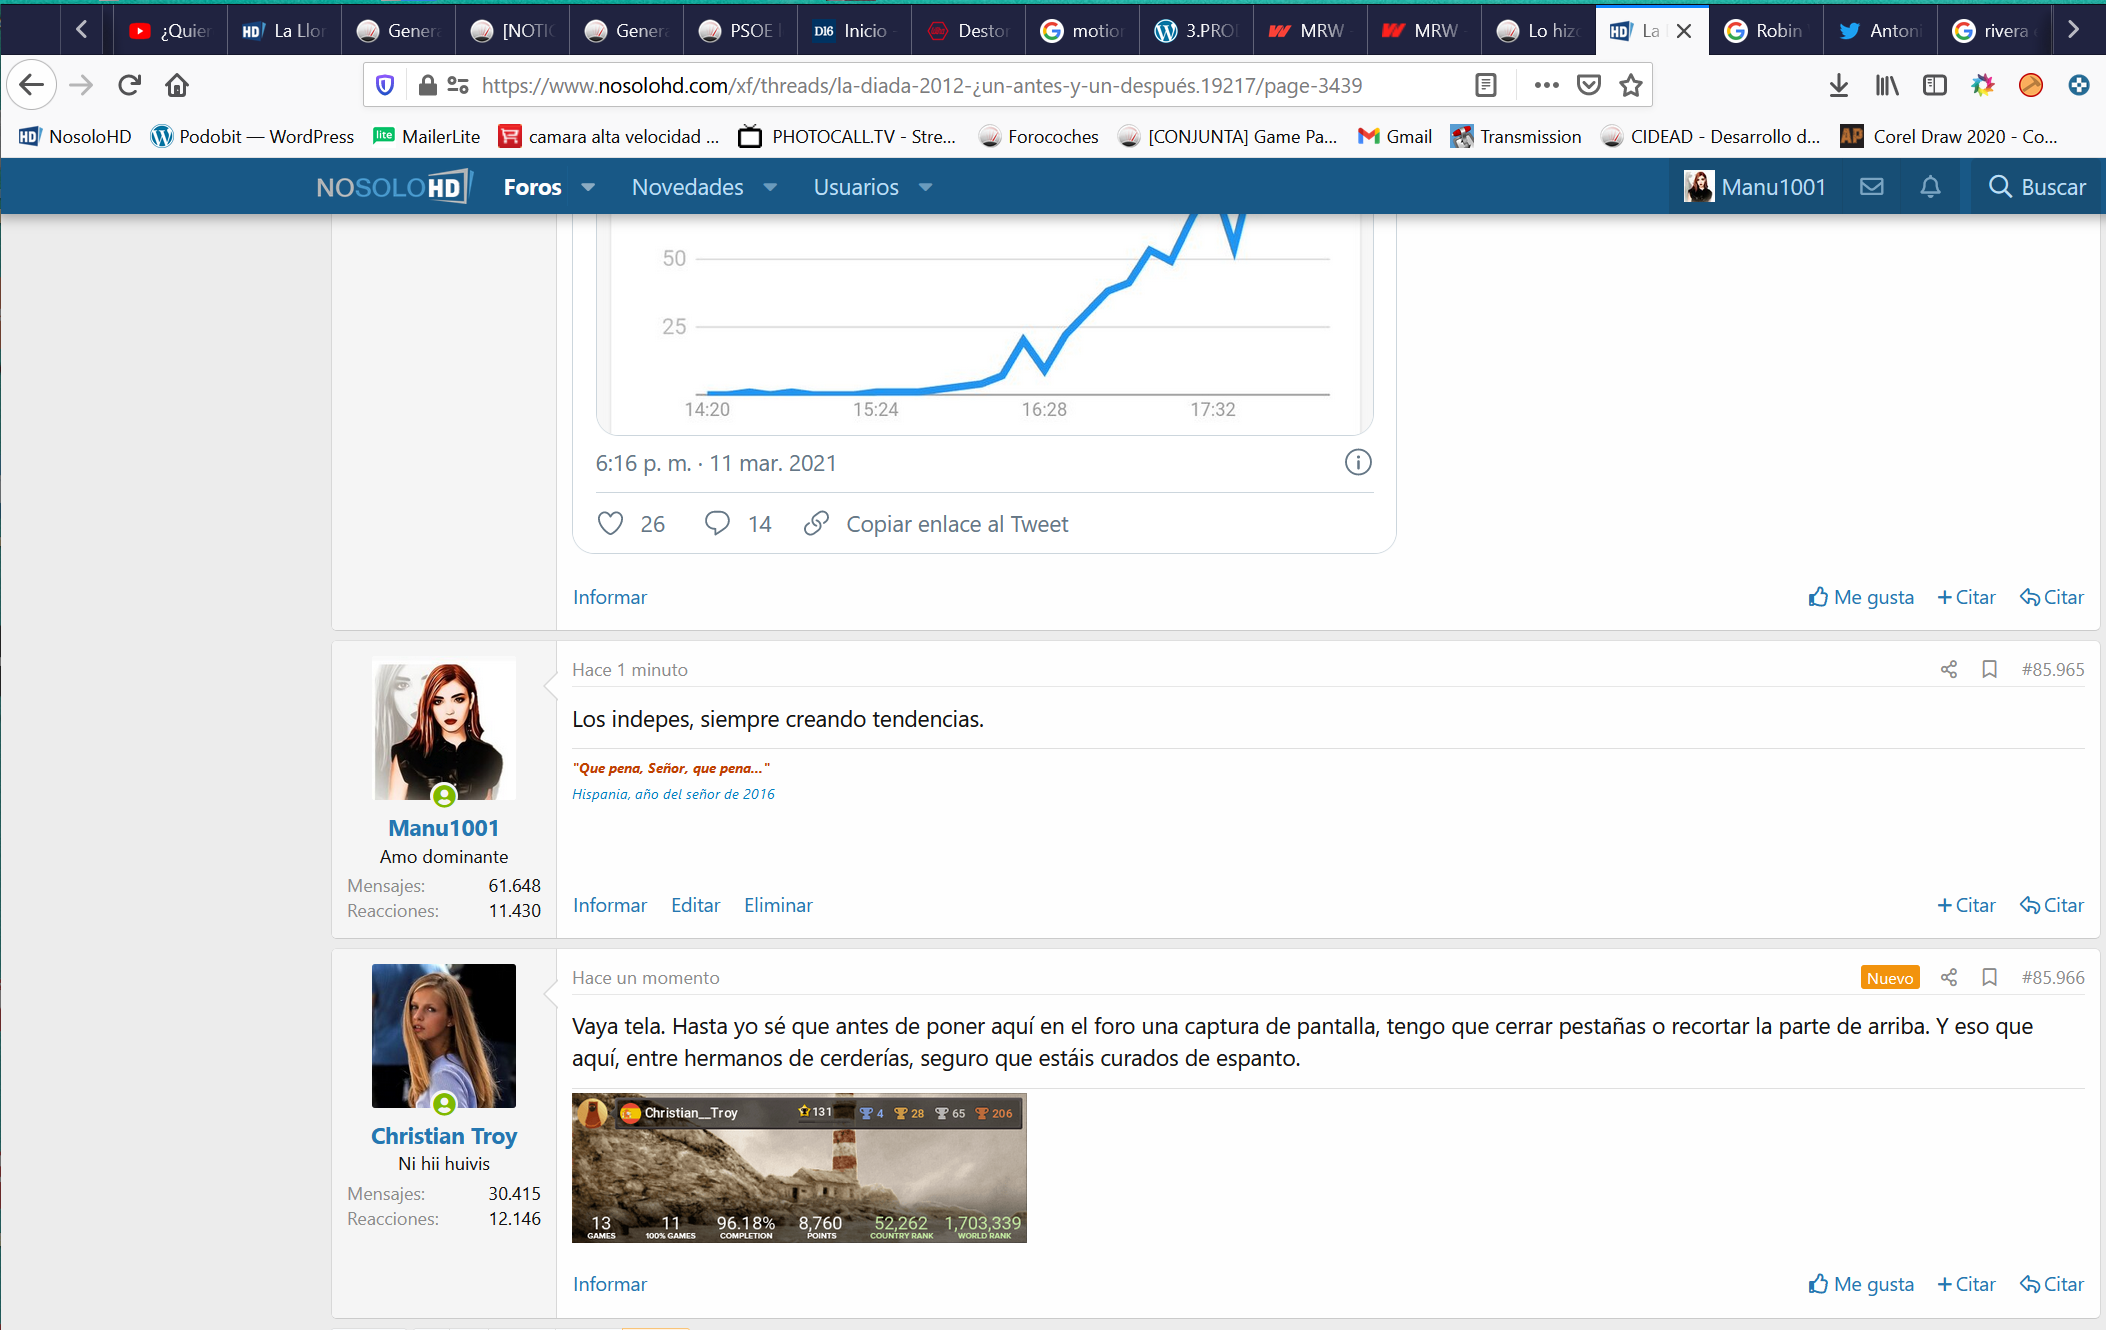This screenshot has height=1330, width=2106.
Task: Bookmark this page with the star
Action: click(1631, 85)
